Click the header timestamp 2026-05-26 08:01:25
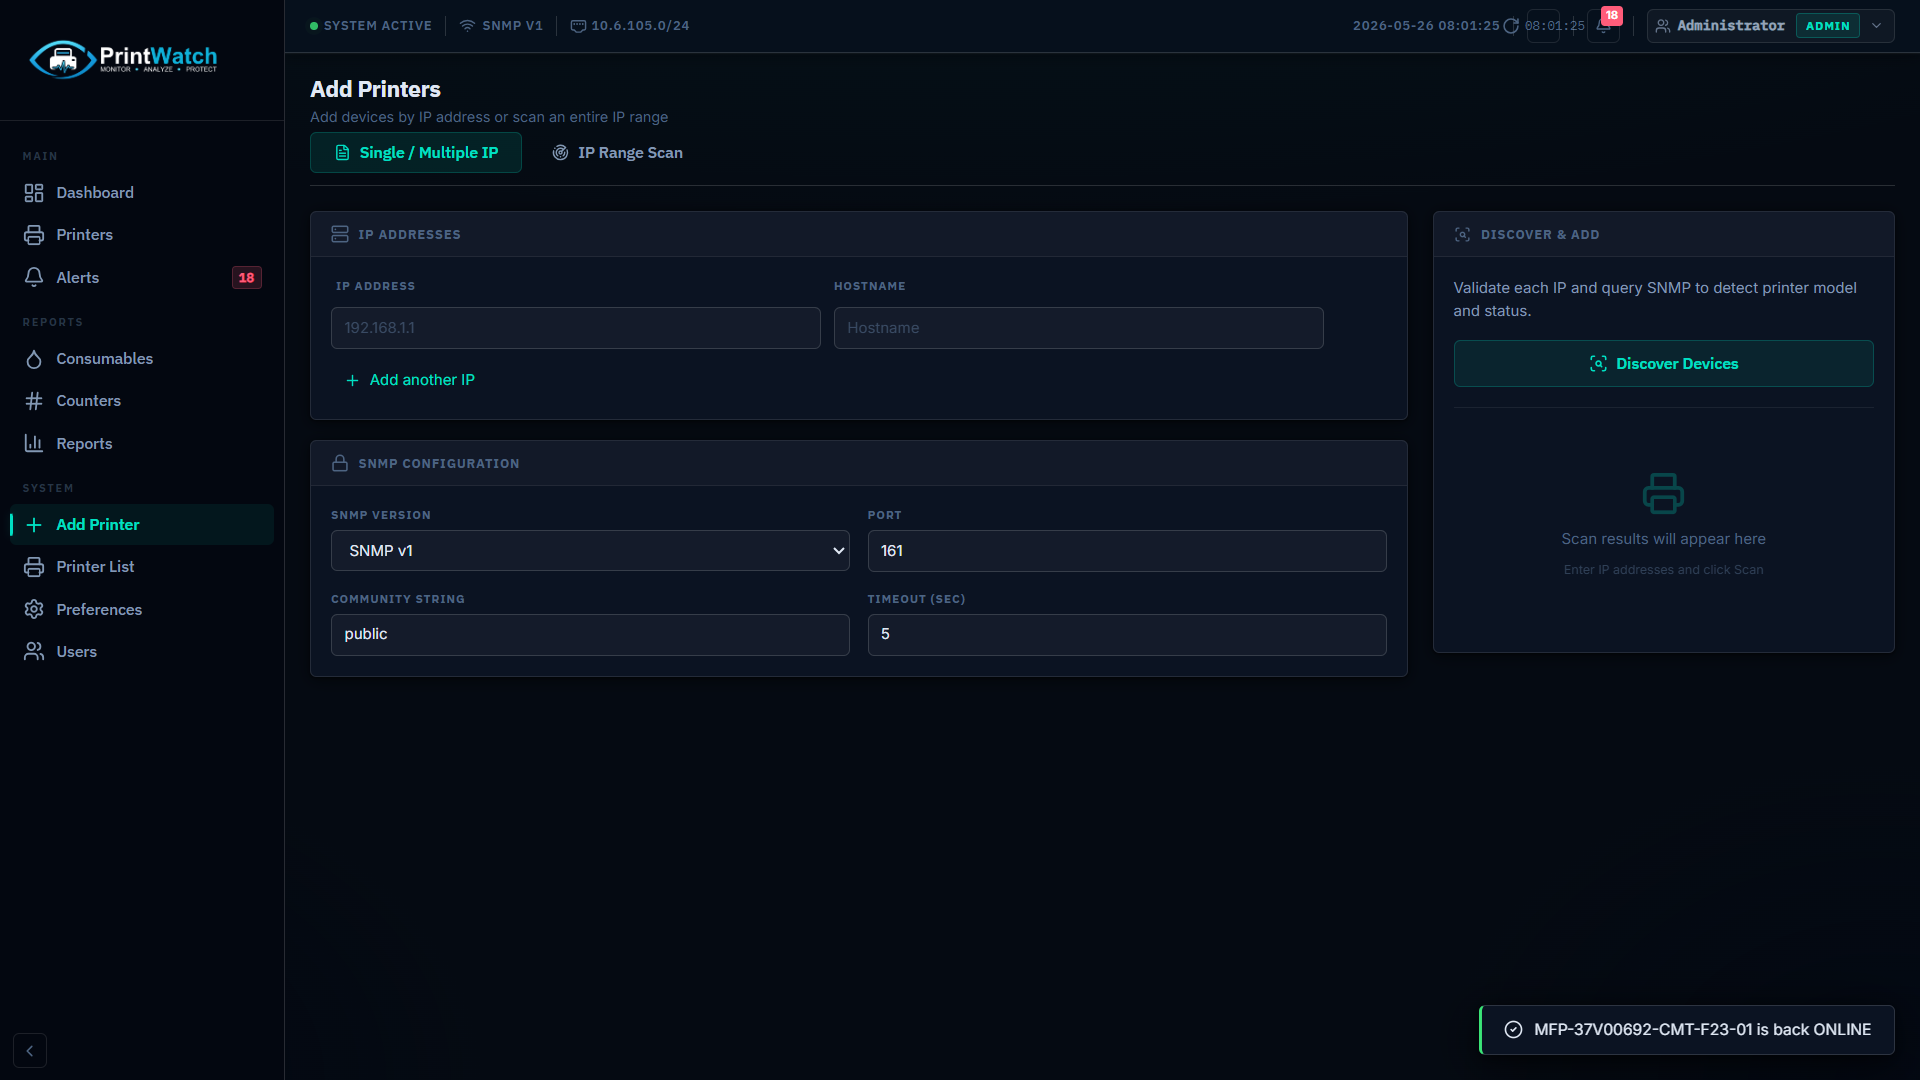This screenshot has height=1080, width=1920. [1426, 26]
